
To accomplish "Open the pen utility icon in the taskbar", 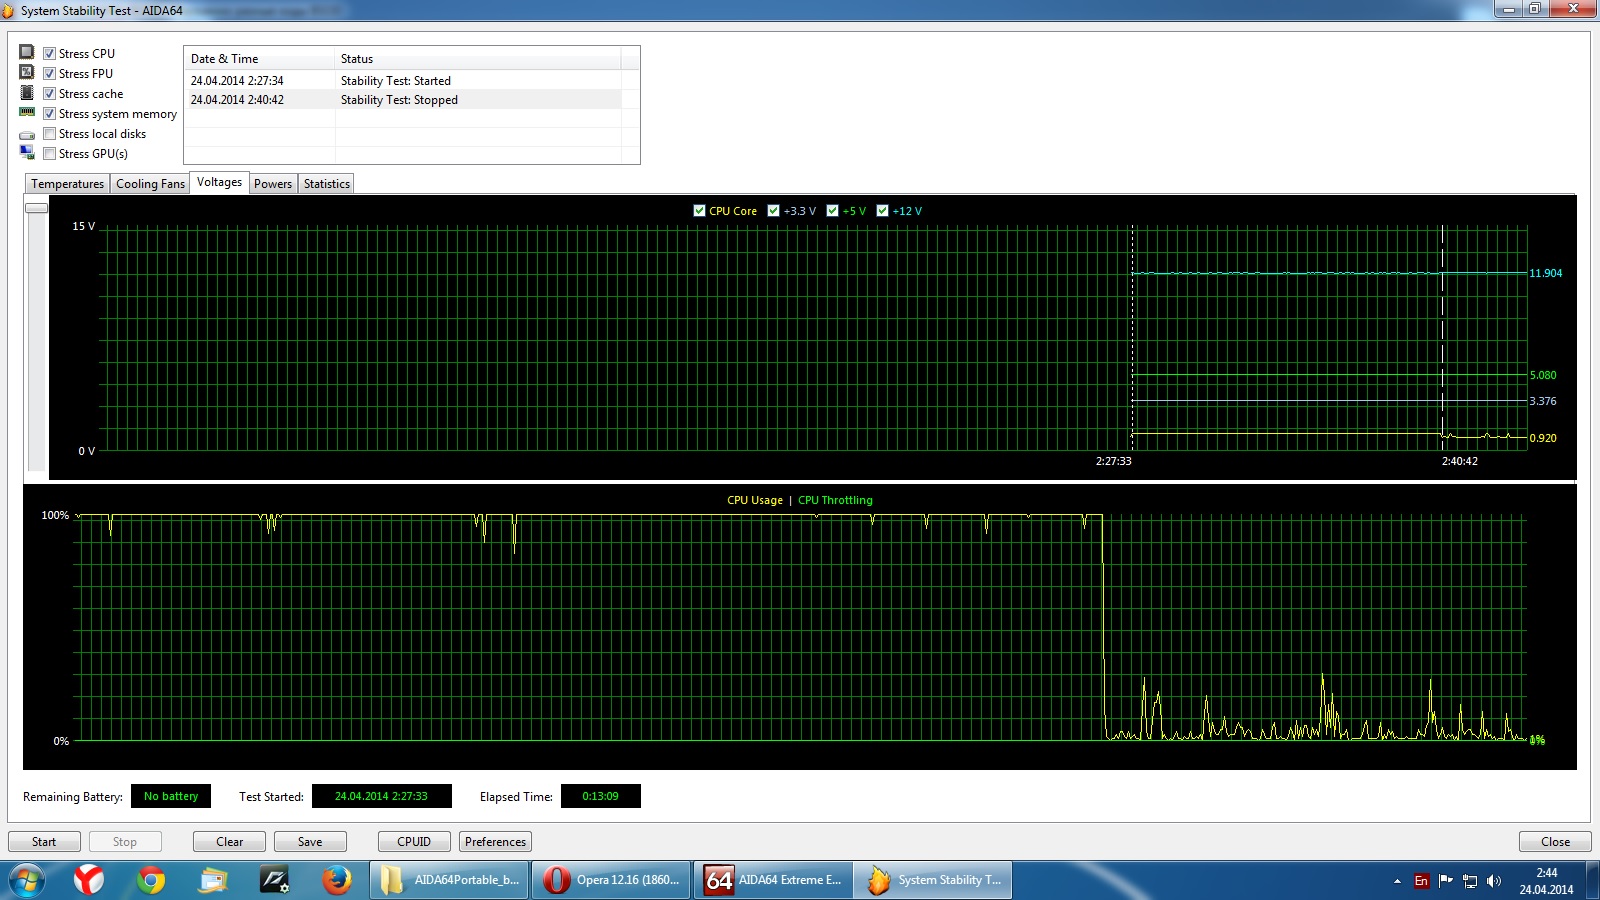I will coord(274,880).
